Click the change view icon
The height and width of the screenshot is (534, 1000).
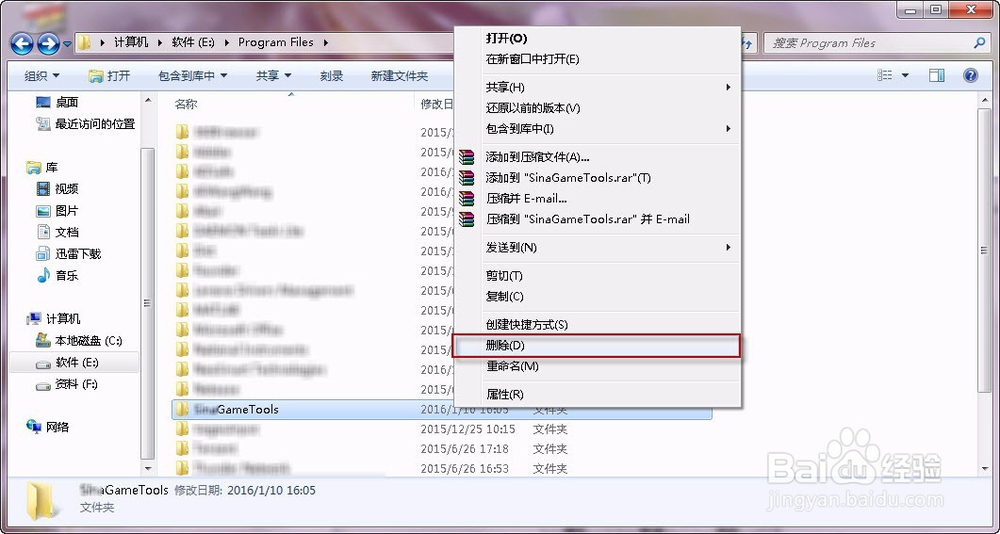click(885, 76)
